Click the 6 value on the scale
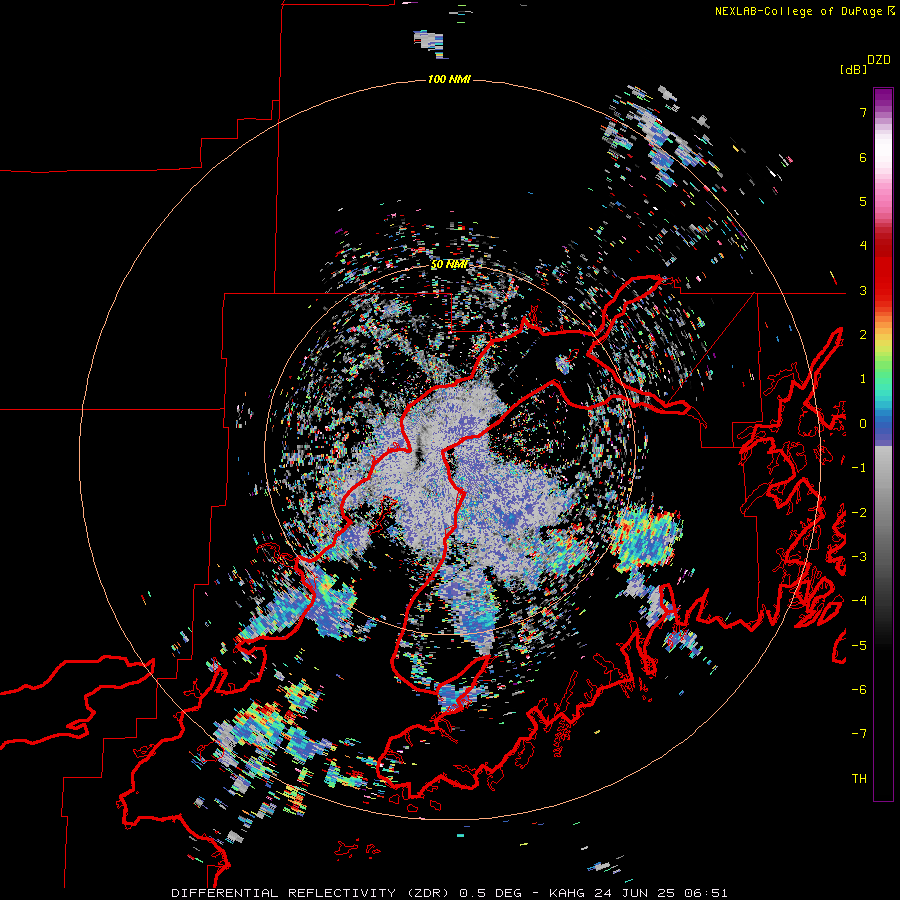The image size is (900, 900). coord(863,157)
